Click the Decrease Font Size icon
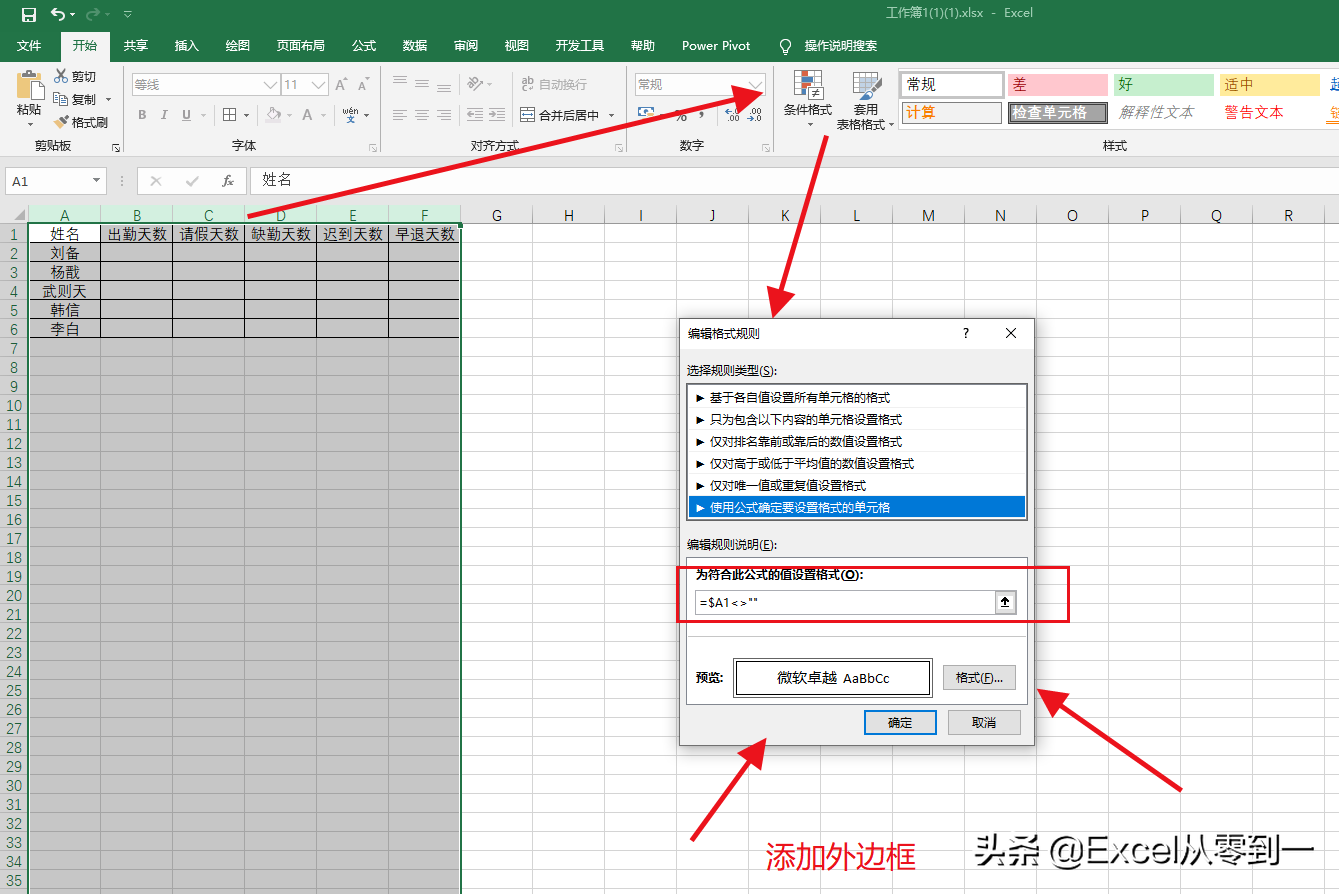Image resolution: width=1339 pixels, height=894 pixels. pyautogui.click(x=363, y=85)
